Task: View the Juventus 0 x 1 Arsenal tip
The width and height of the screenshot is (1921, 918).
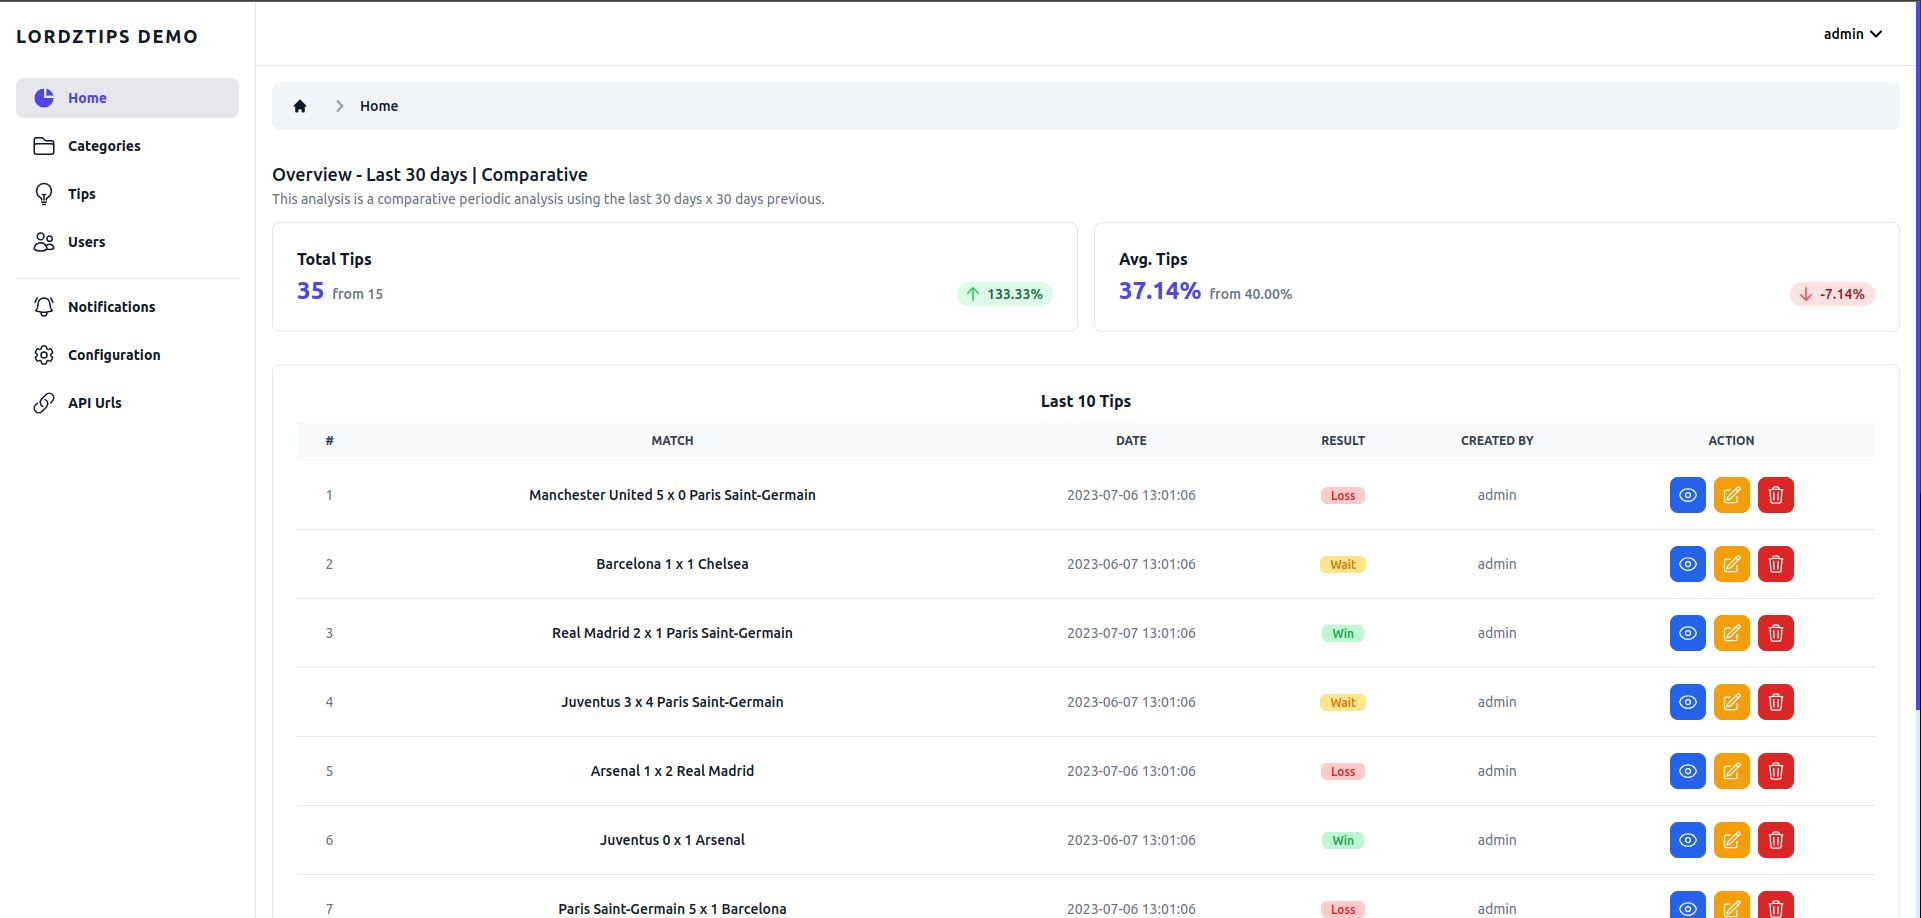Action: point(1687,840)
